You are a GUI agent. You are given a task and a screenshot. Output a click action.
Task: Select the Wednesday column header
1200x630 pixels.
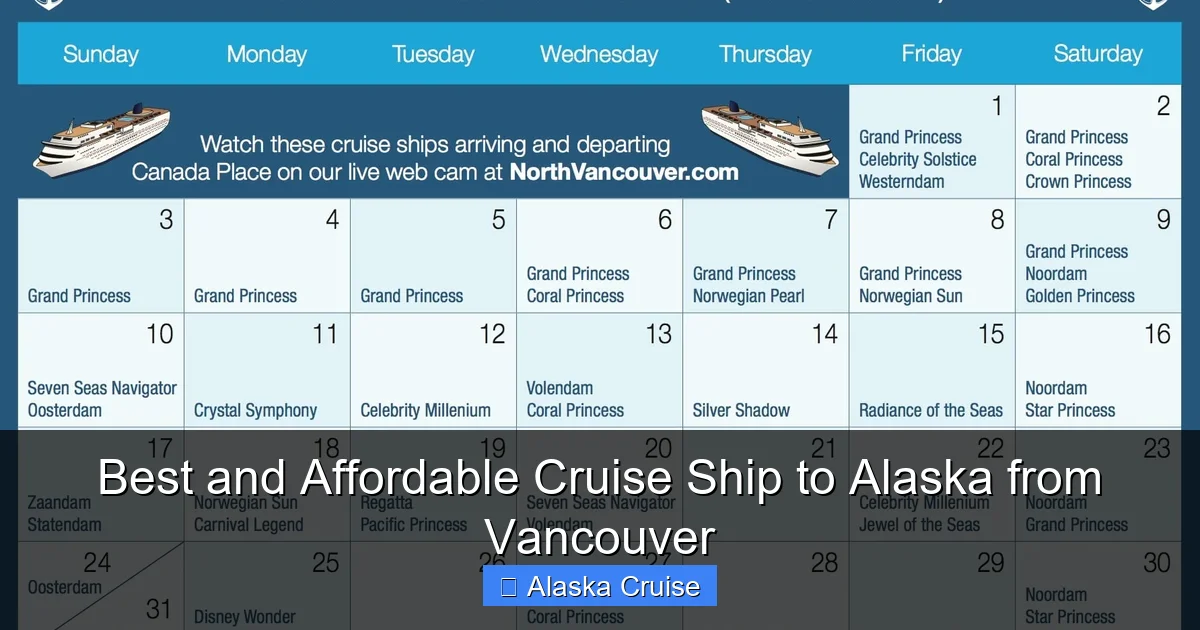(598, 54)
